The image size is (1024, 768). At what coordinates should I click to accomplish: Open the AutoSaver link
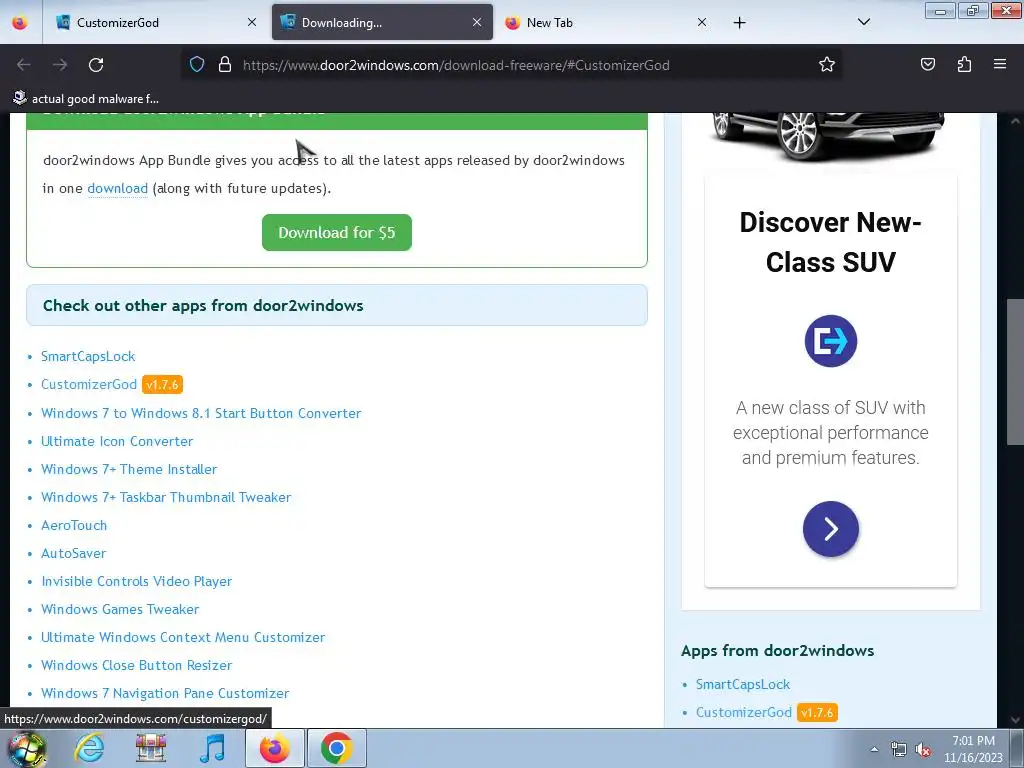tap(73, 553)
